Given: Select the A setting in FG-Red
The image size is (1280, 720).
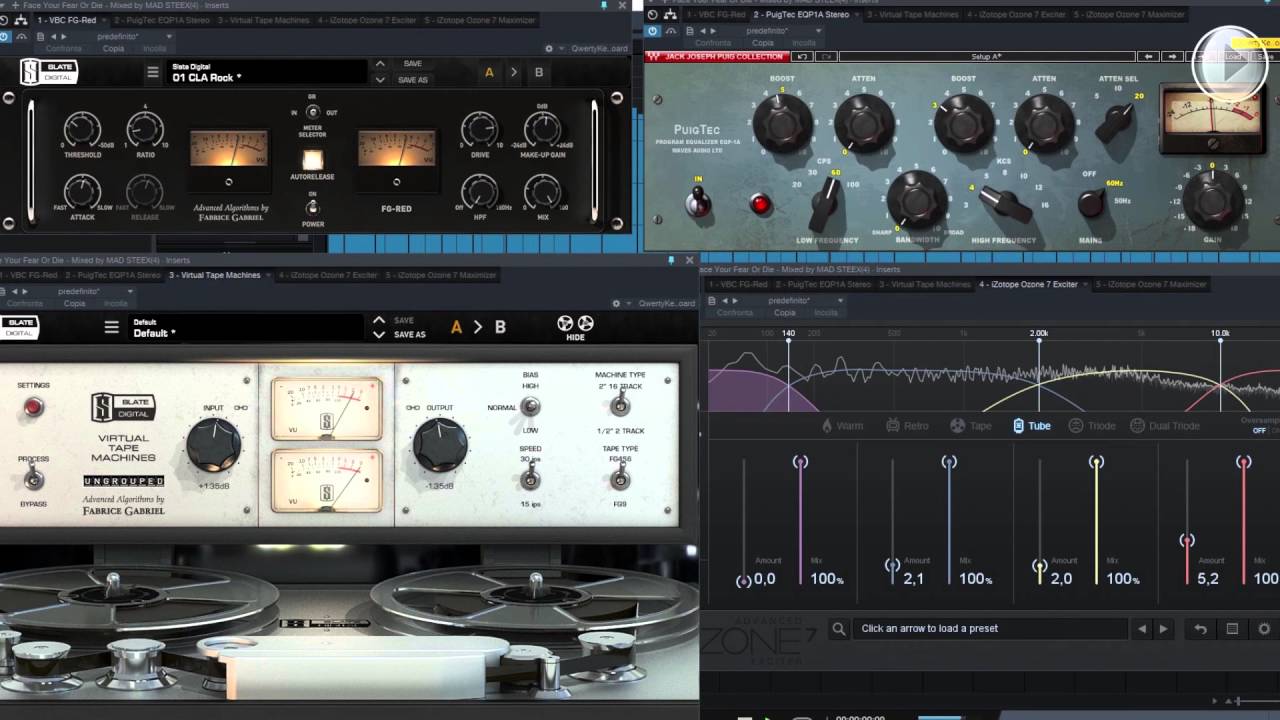Looking at the screenshot, I should point(489,72).
